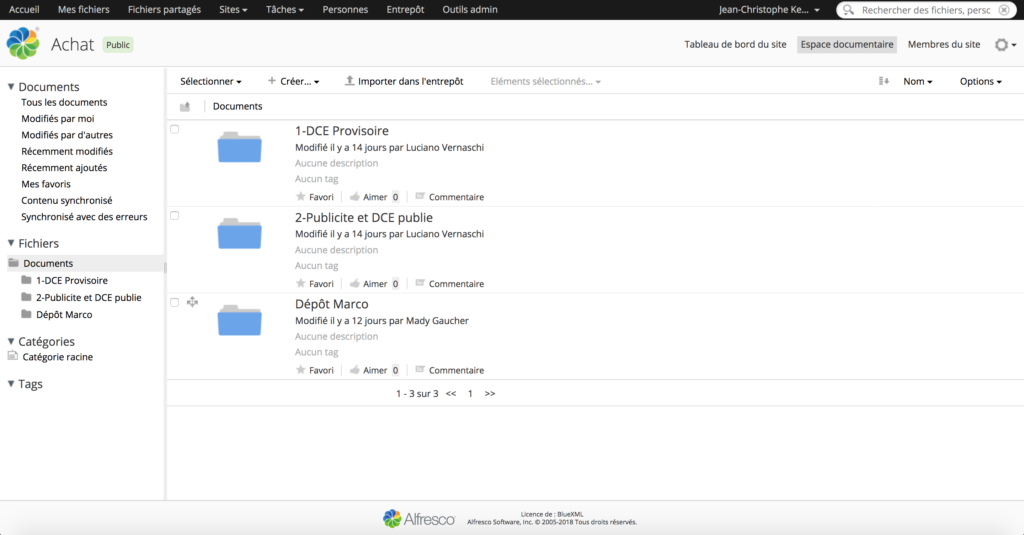Go to Accueil in the top bar
Viewport: 1024px width, 535px height.
coord(24,10)
